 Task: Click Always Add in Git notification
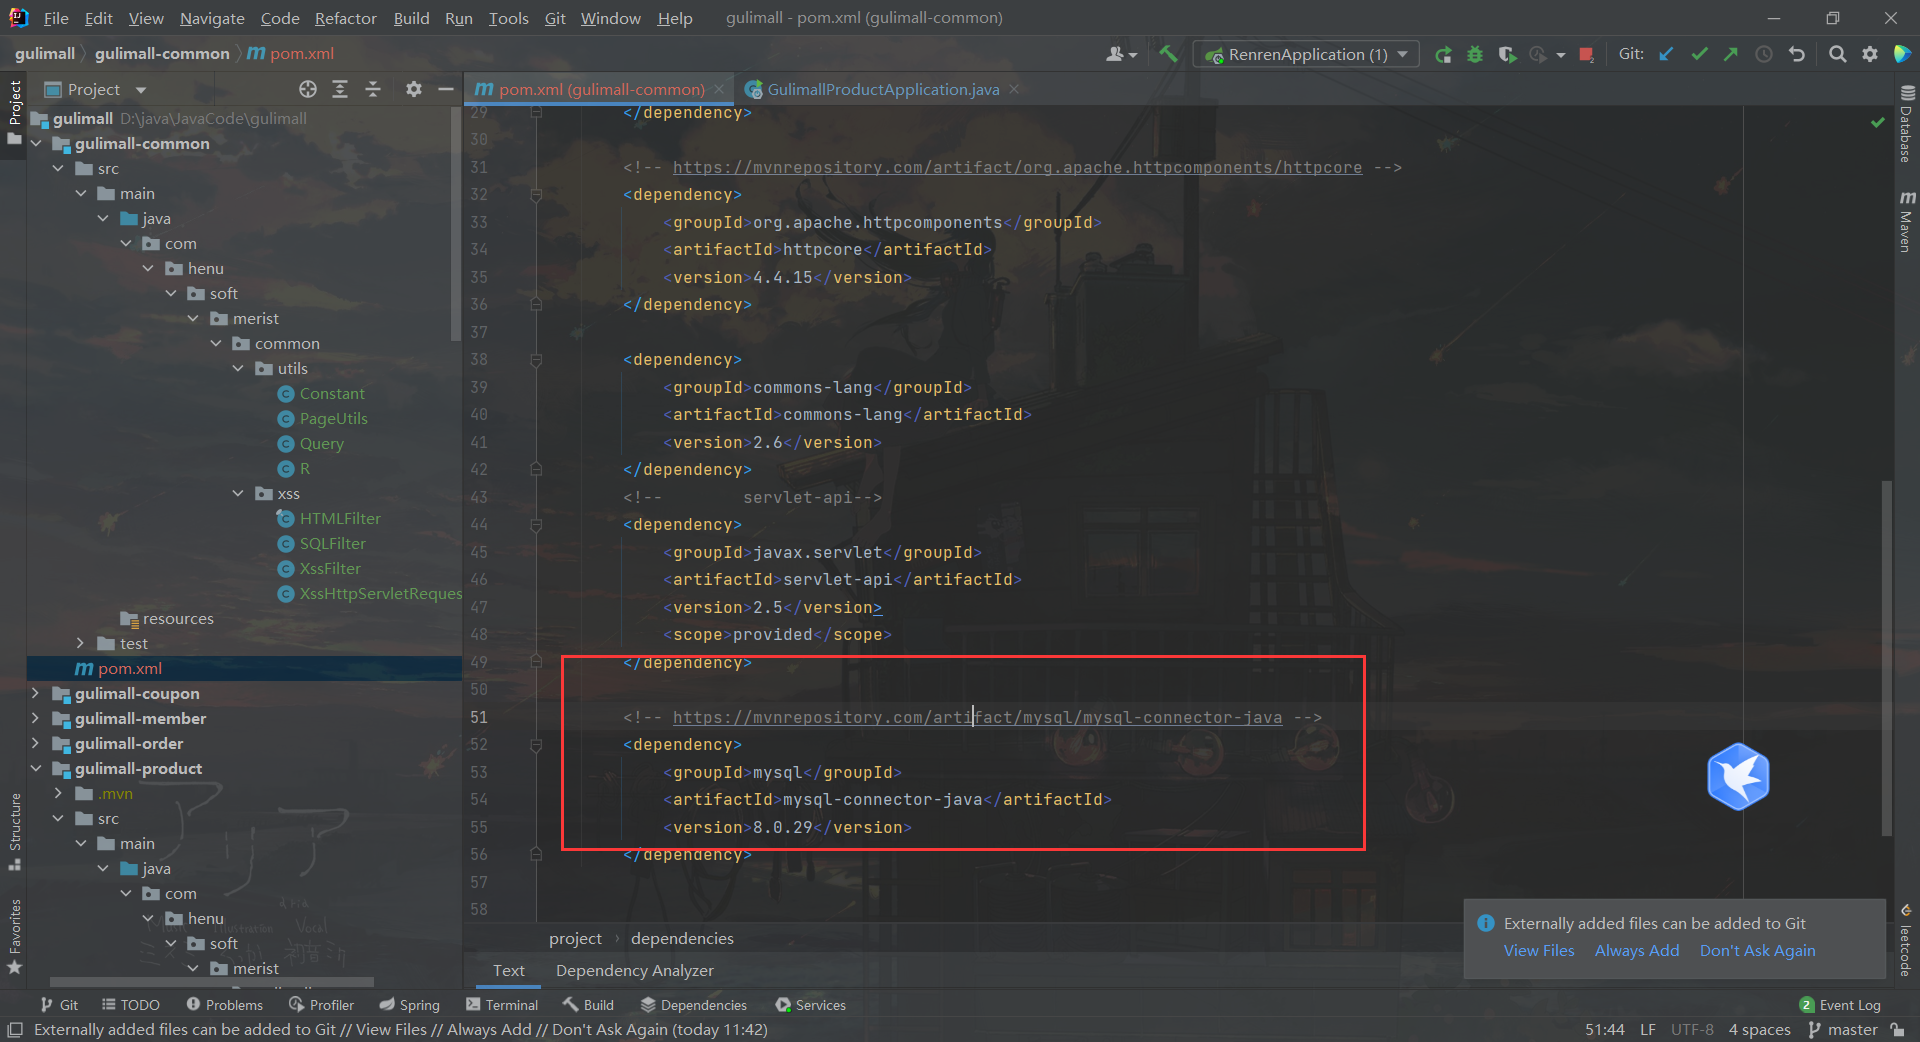(1637, 950)
